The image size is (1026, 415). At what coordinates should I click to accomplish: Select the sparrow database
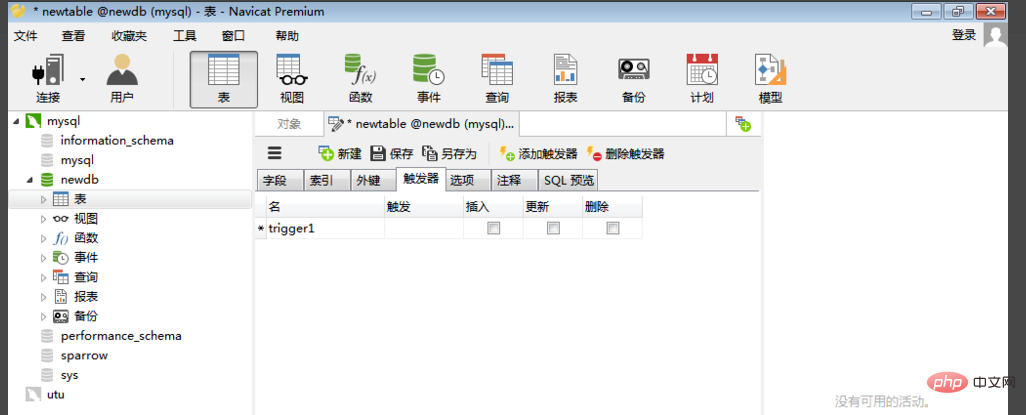pos(84,355)
